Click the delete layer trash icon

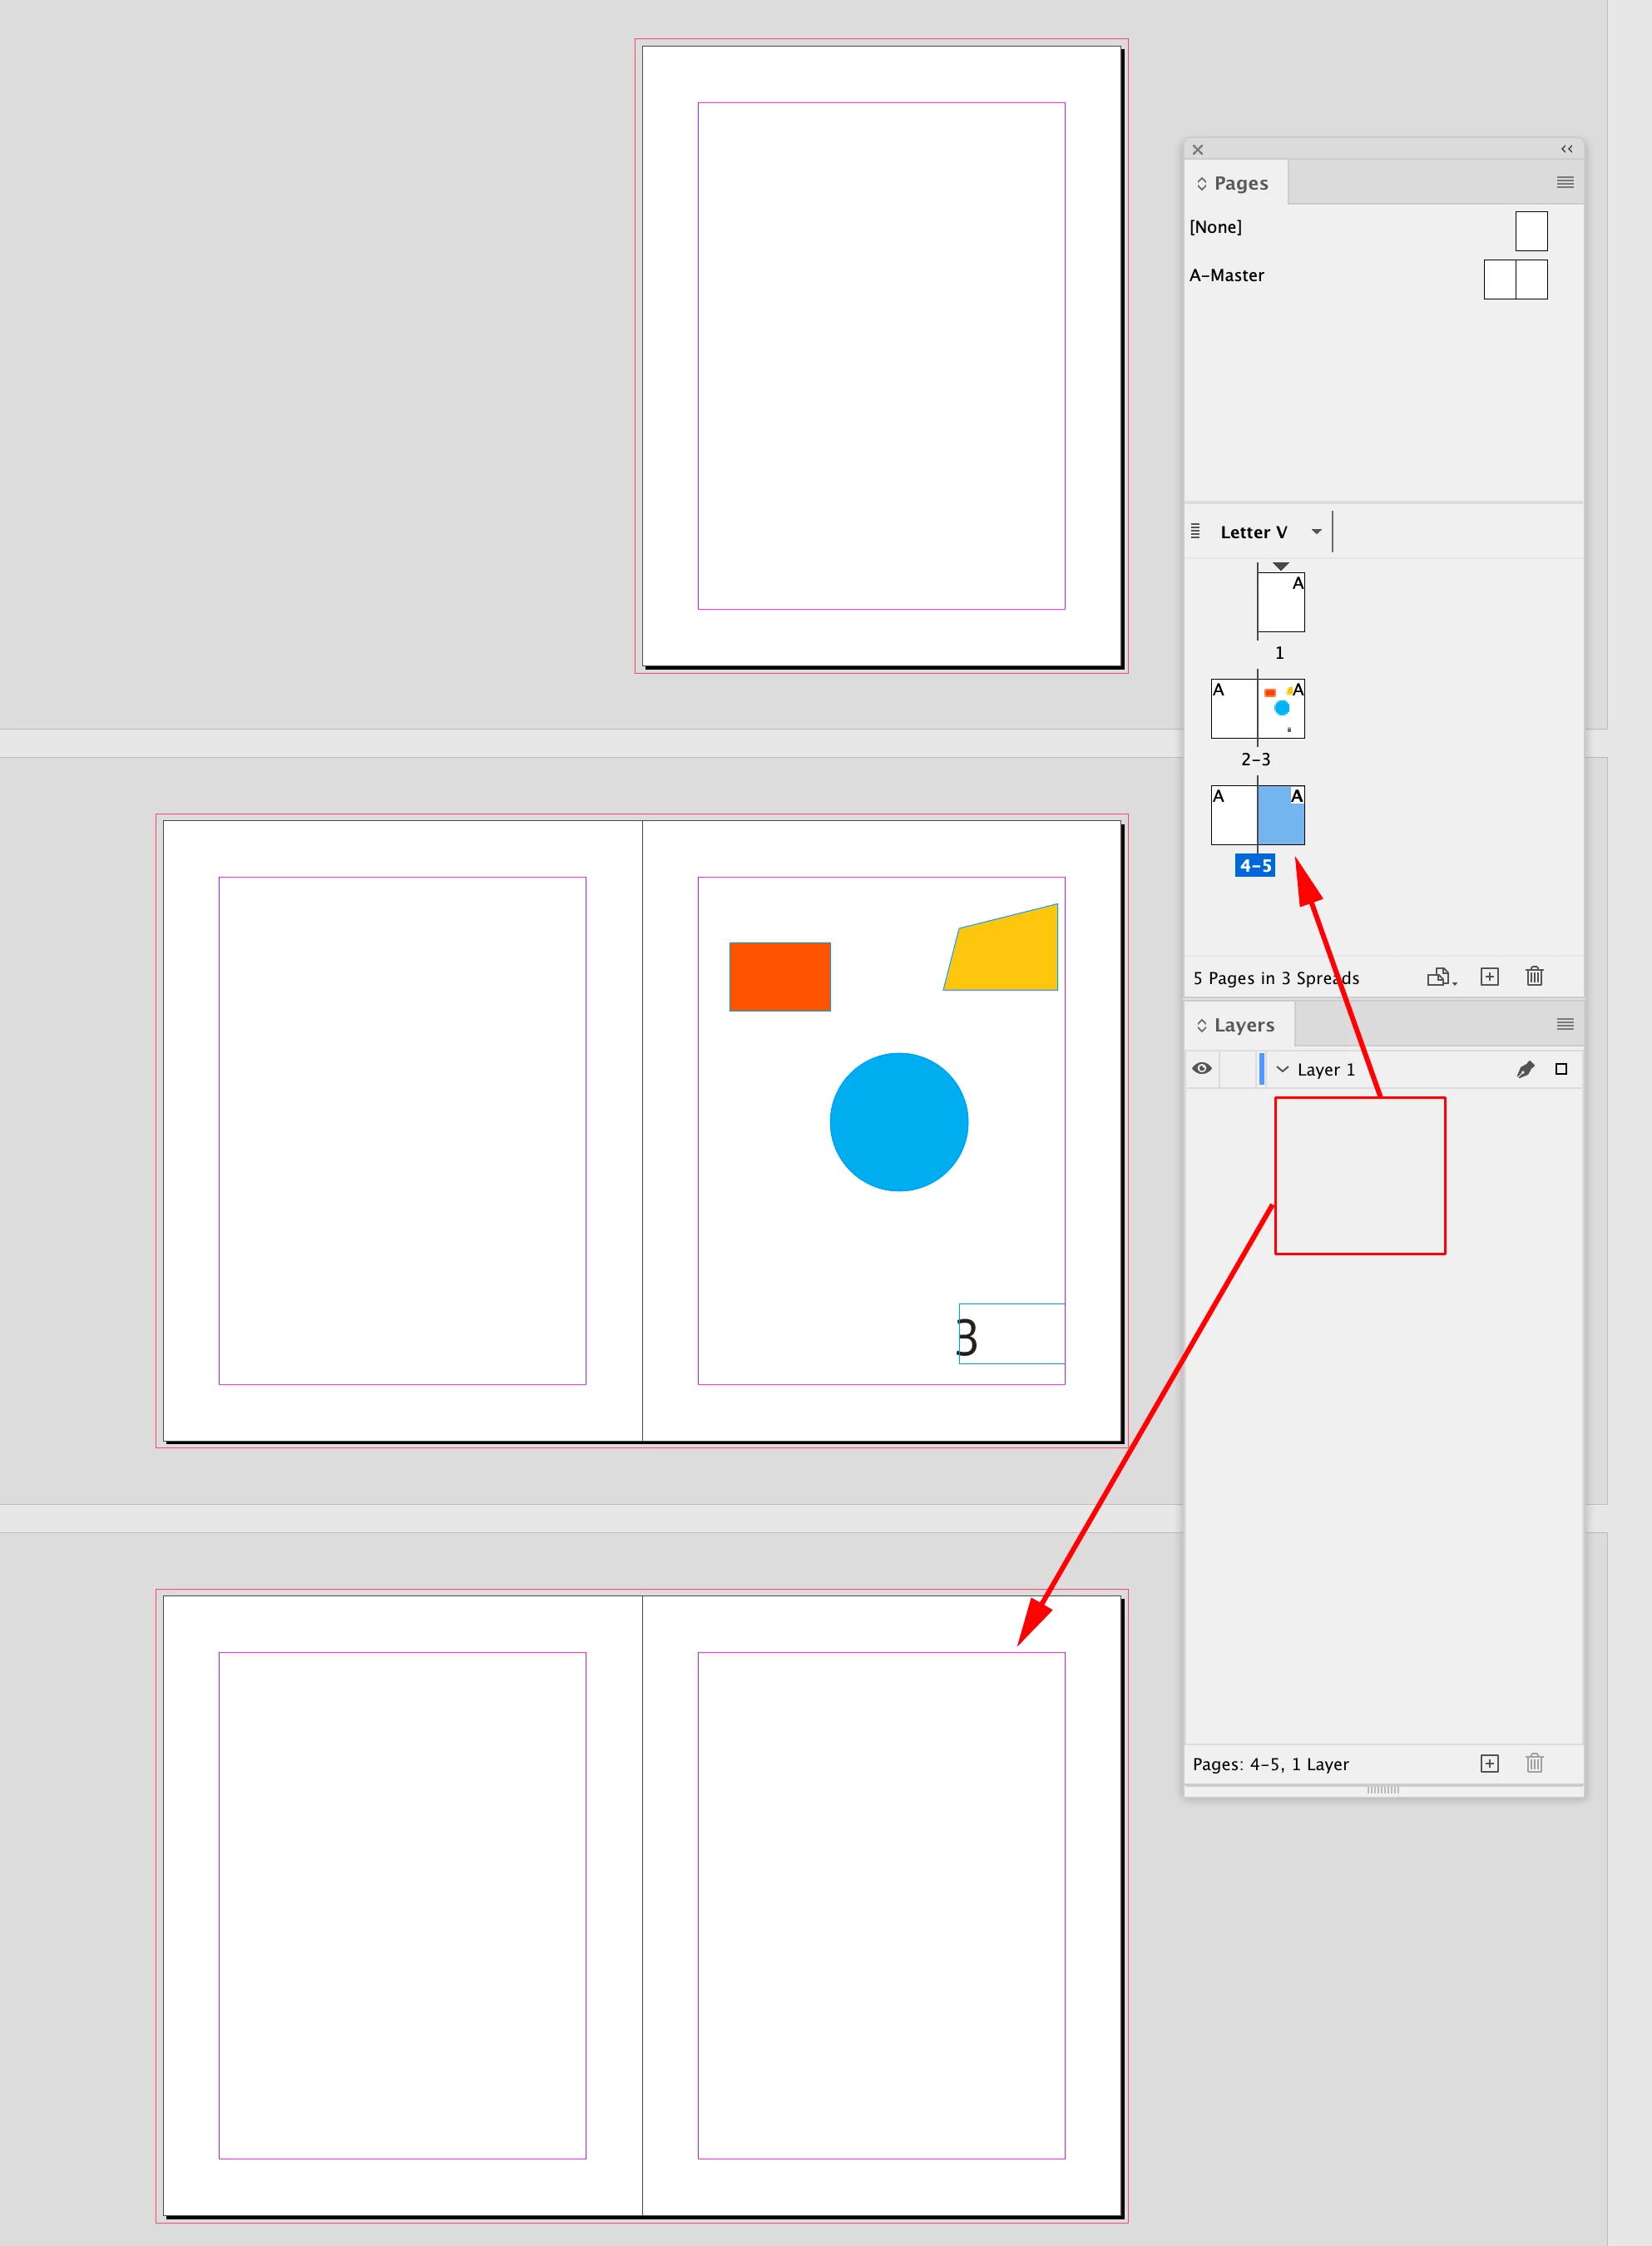[1534, 1763]
